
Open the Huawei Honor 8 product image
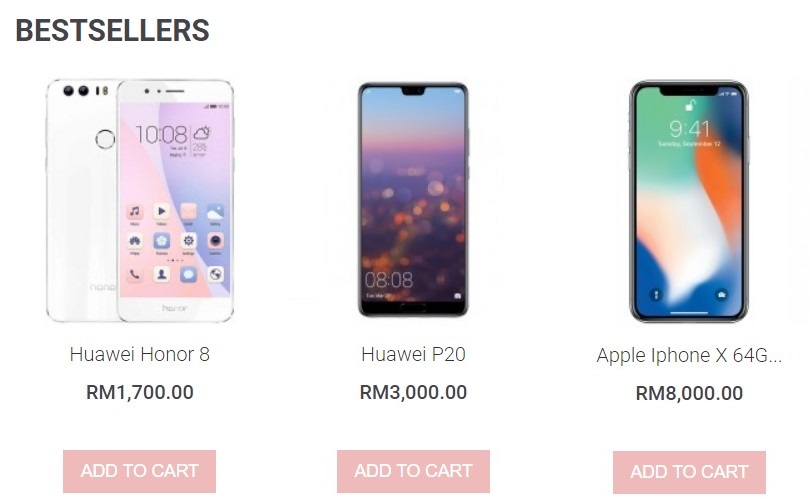[139, 200]
